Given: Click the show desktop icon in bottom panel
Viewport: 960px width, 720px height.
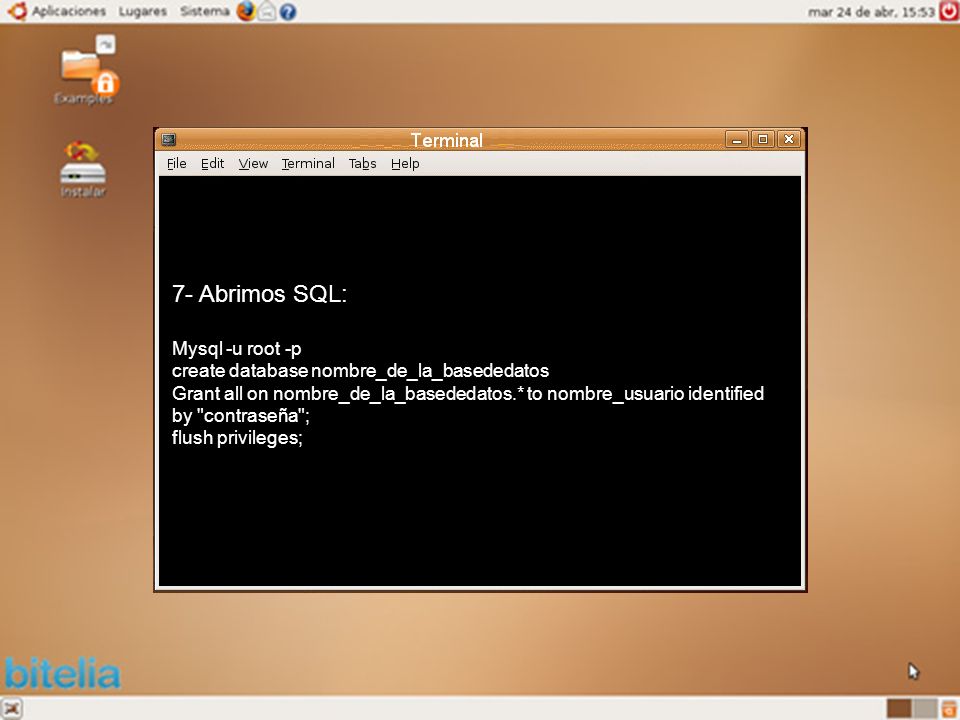Looking at the screenshot, I should pos(12,708).
